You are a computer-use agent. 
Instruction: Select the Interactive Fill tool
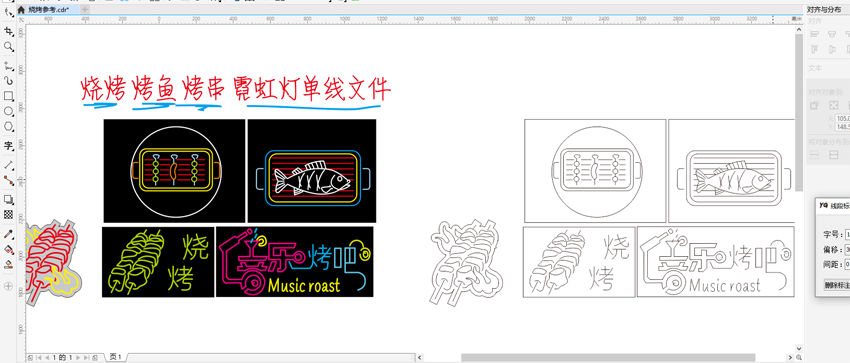point(9,250)
